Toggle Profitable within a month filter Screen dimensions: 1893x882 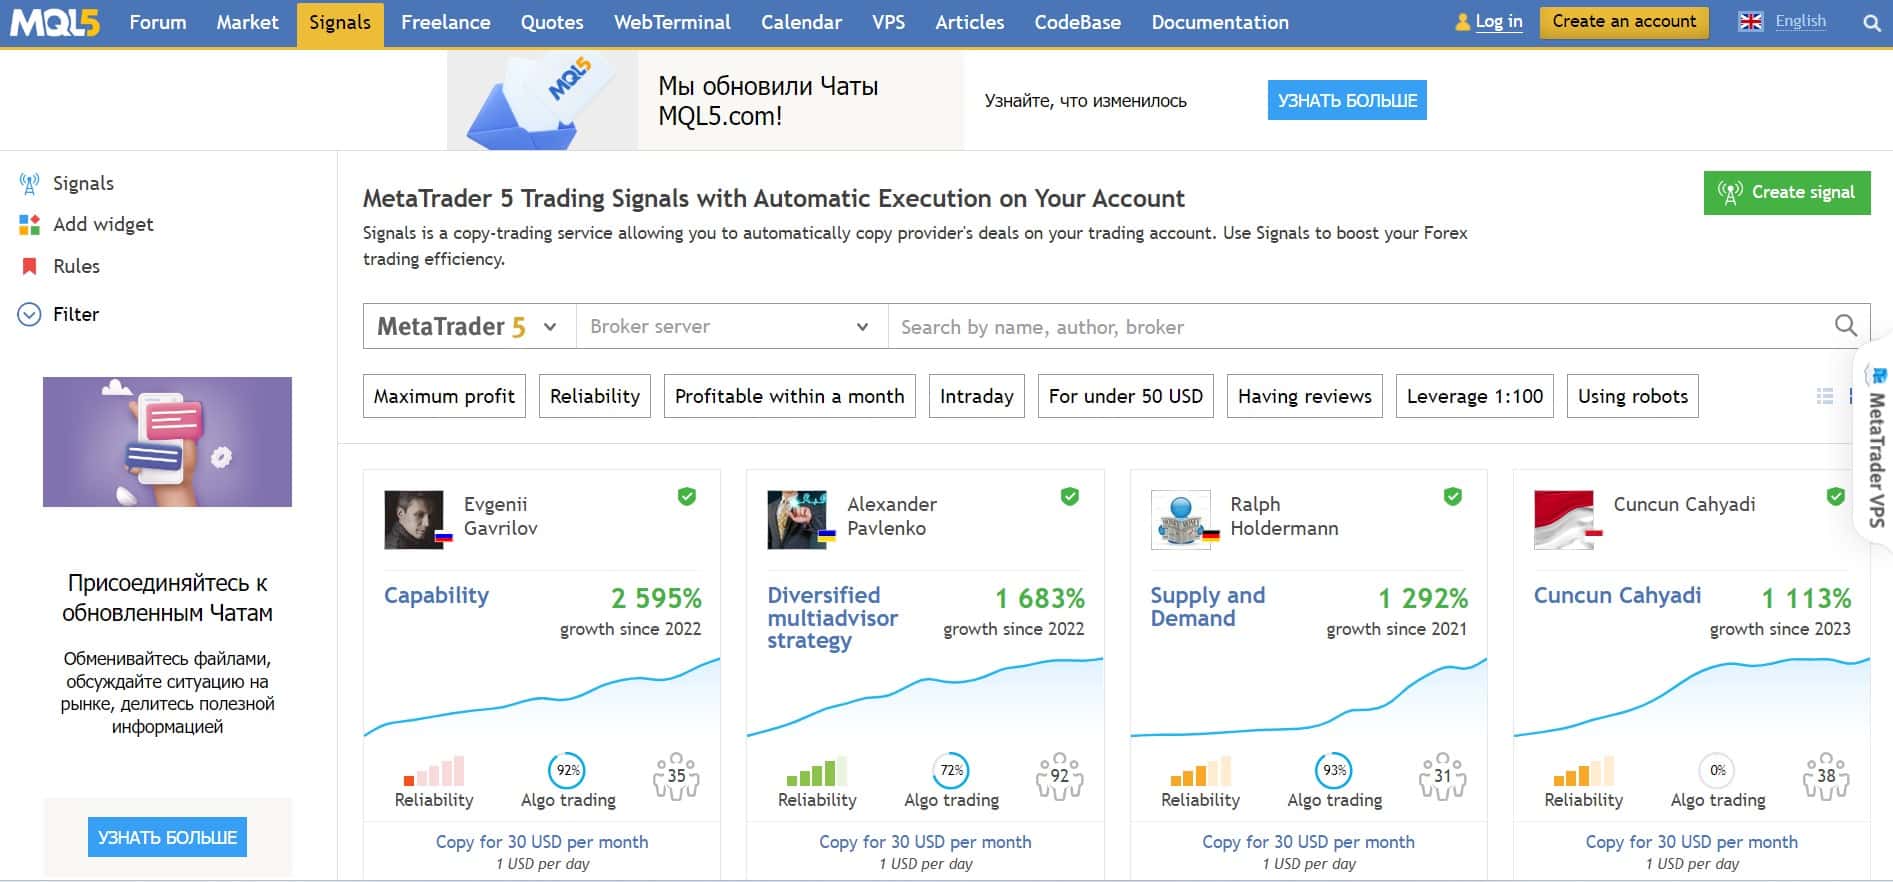[x=790, y=396]
